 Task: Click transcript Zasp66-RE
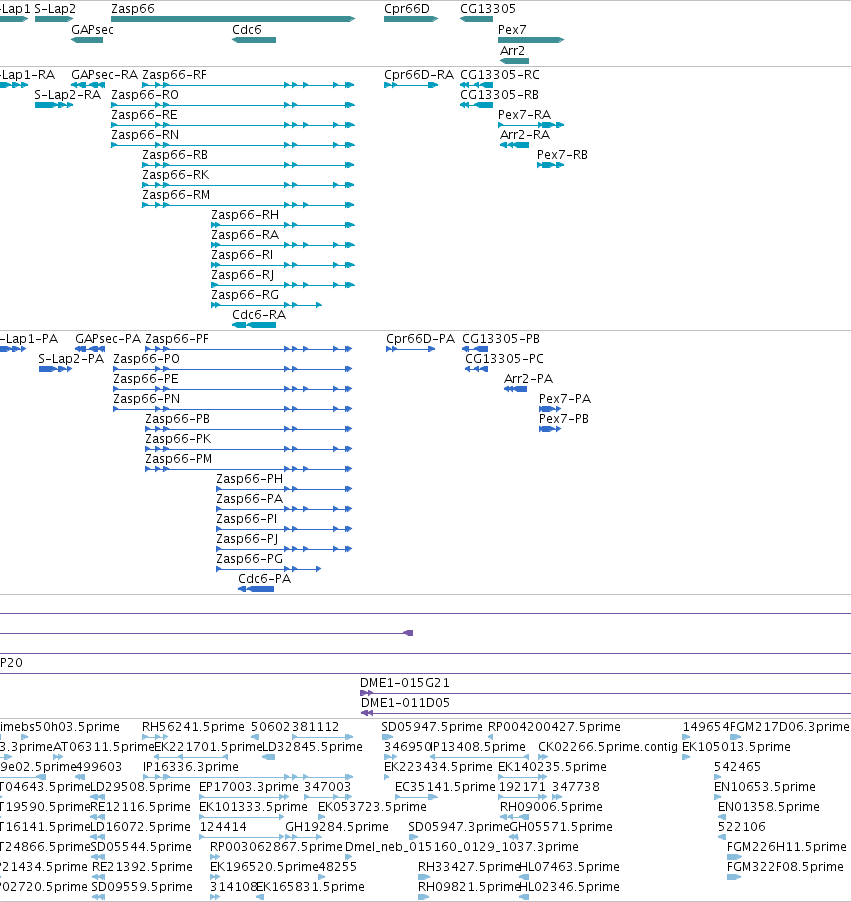point(144,114)
